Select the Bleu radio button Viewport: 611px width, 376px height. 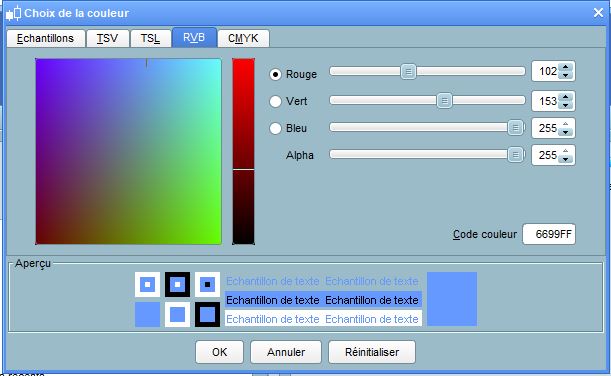pyautogui.click(x=275, y=128)
